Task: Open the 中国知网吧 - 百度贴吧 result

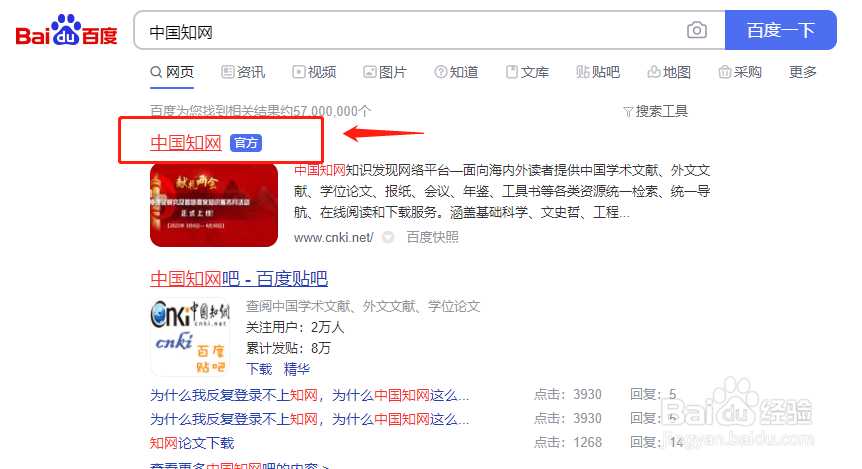Action: (239, 279)
